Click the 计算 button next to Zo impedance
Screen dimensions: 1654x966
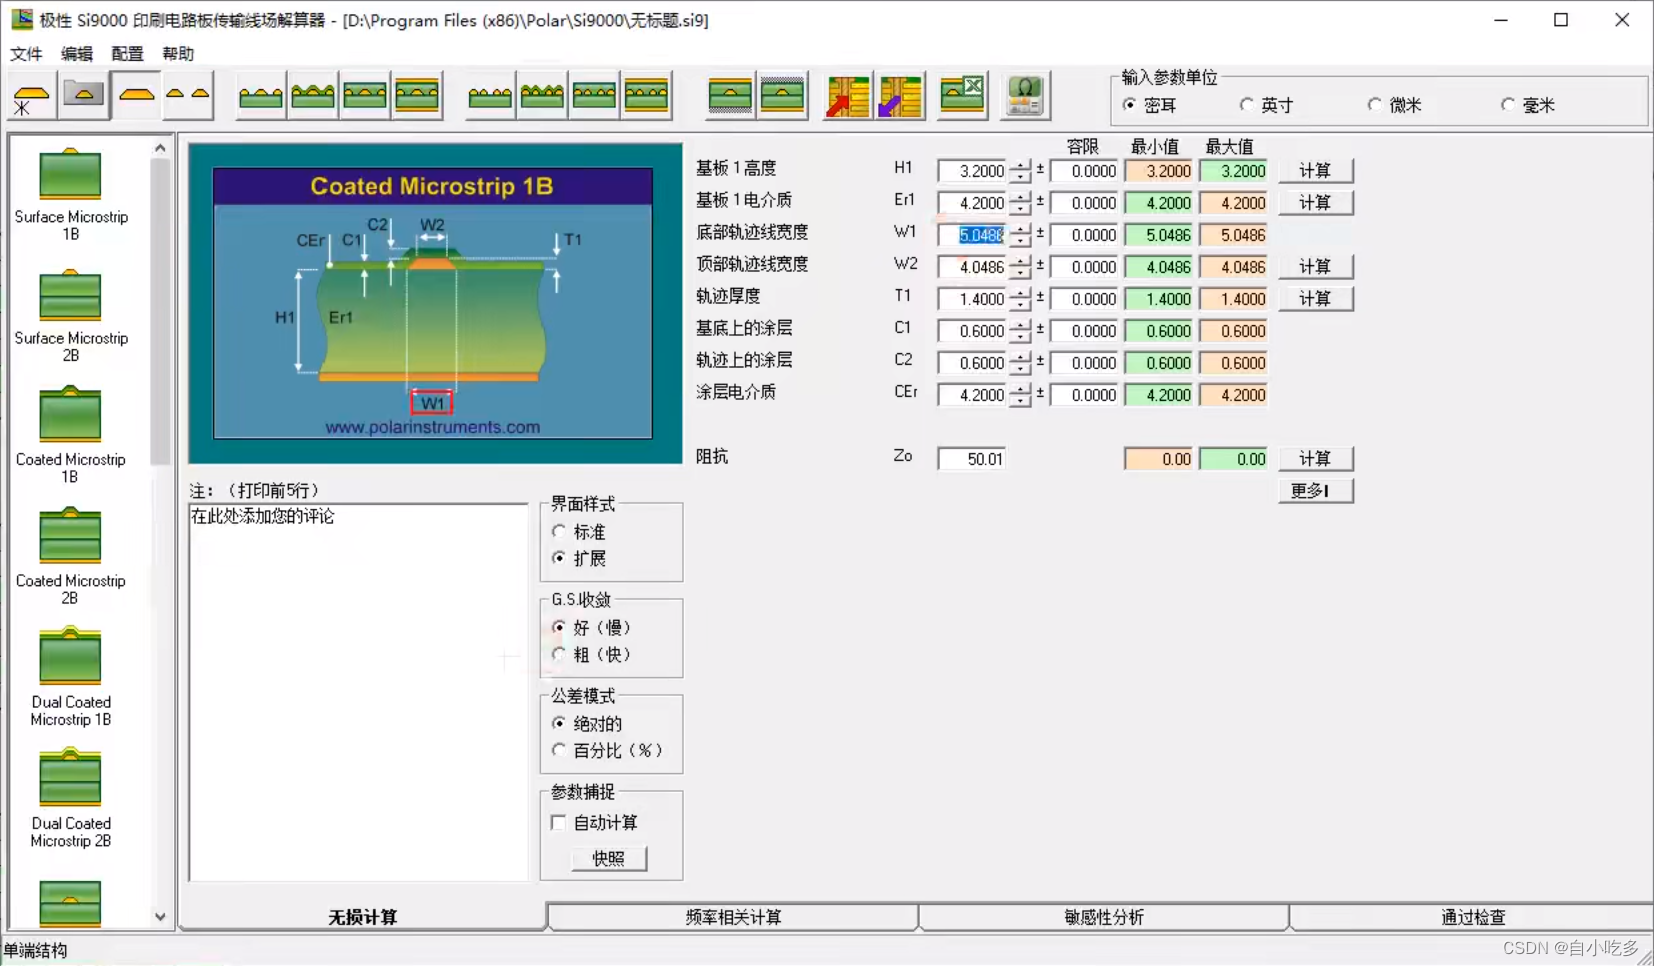1315,458
